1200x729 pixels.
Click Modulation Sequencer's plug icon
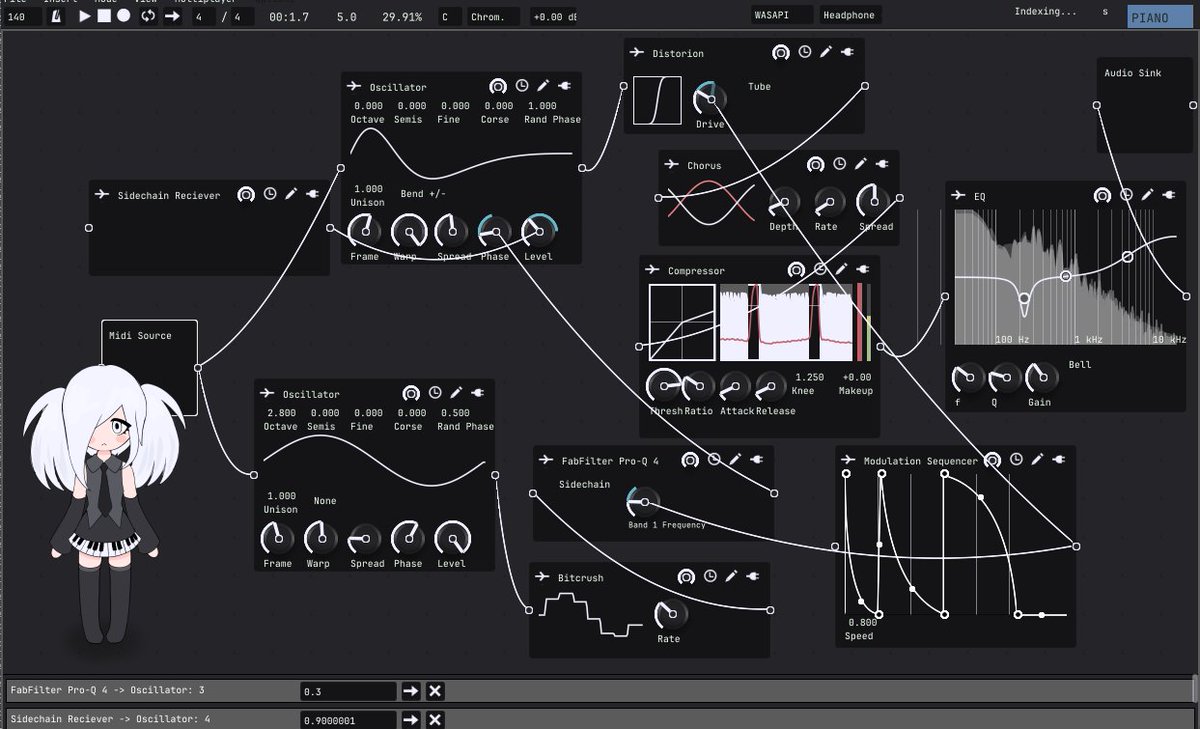tap(1060, 460)
